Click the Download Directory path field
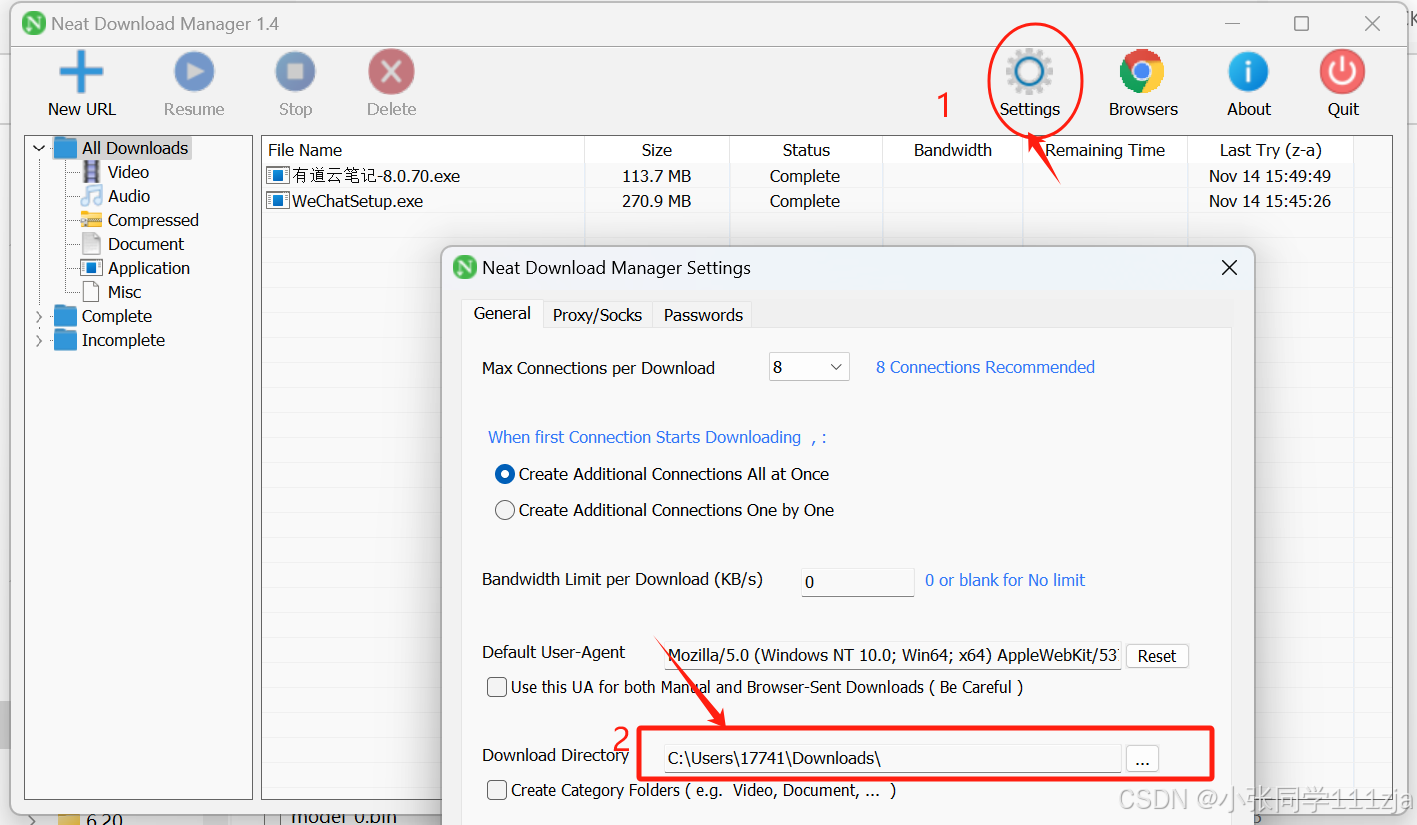 (893, 758)
